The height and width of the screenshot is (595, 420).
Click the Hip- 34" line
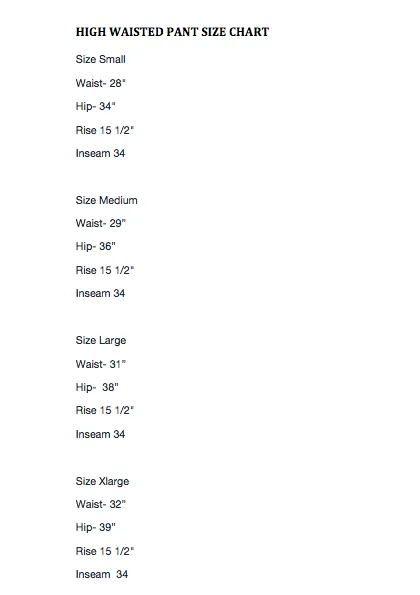coord(96,106)
